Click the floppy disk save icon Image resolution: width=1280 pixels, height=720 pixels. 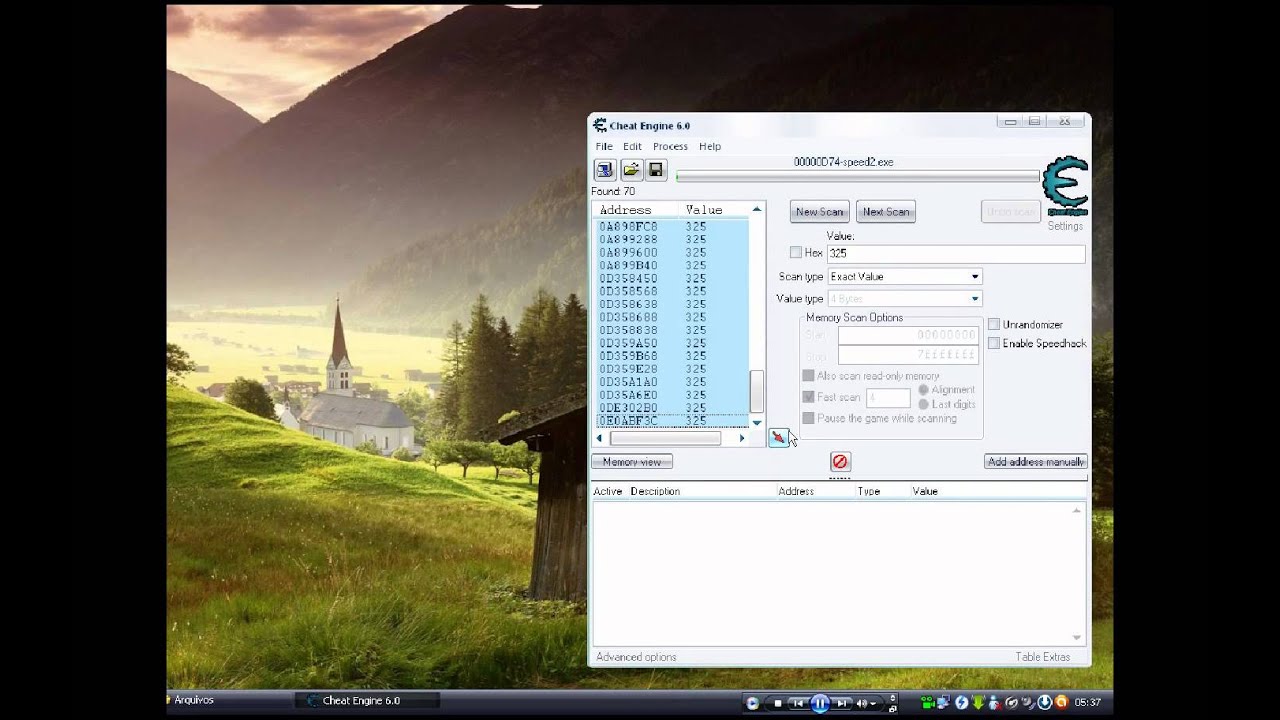click(656, 170)
